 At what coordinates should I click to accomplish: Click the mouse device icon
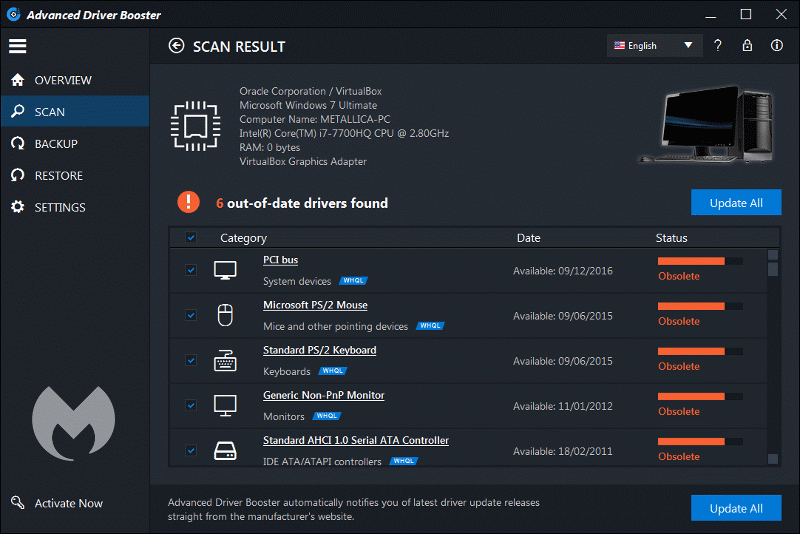(x=225, y=315)
